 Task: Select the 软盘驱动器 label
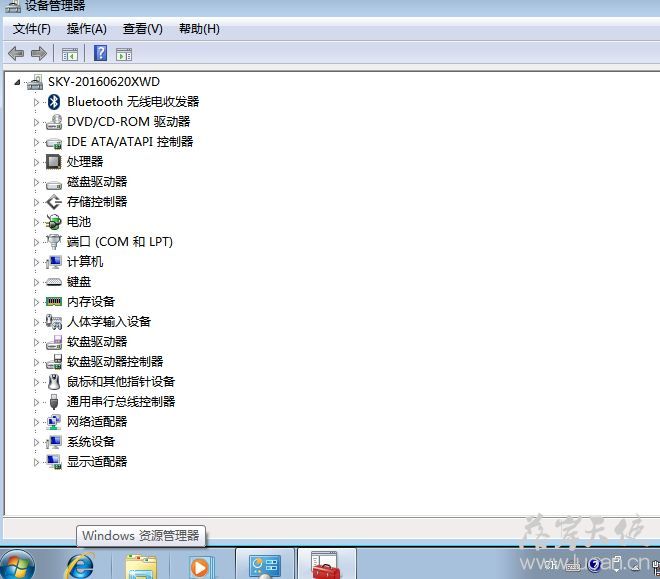click(x=97, y=342)
